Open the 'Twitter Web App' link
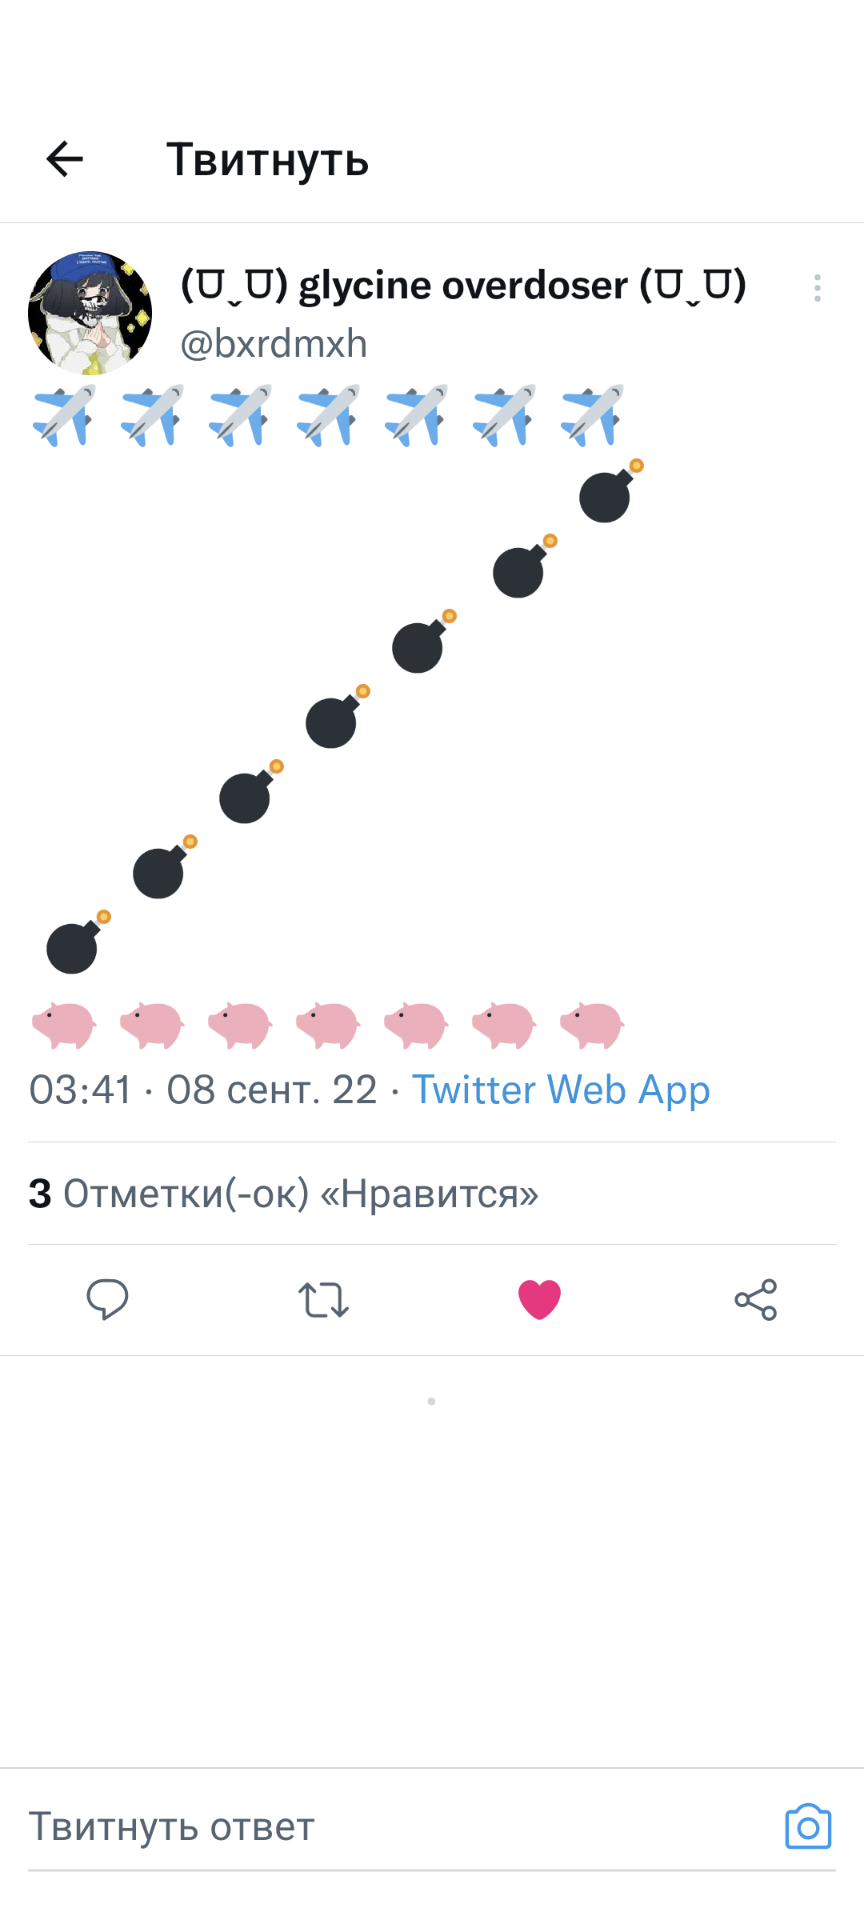The image size is (864, 1920). (x=561, y=1090)
